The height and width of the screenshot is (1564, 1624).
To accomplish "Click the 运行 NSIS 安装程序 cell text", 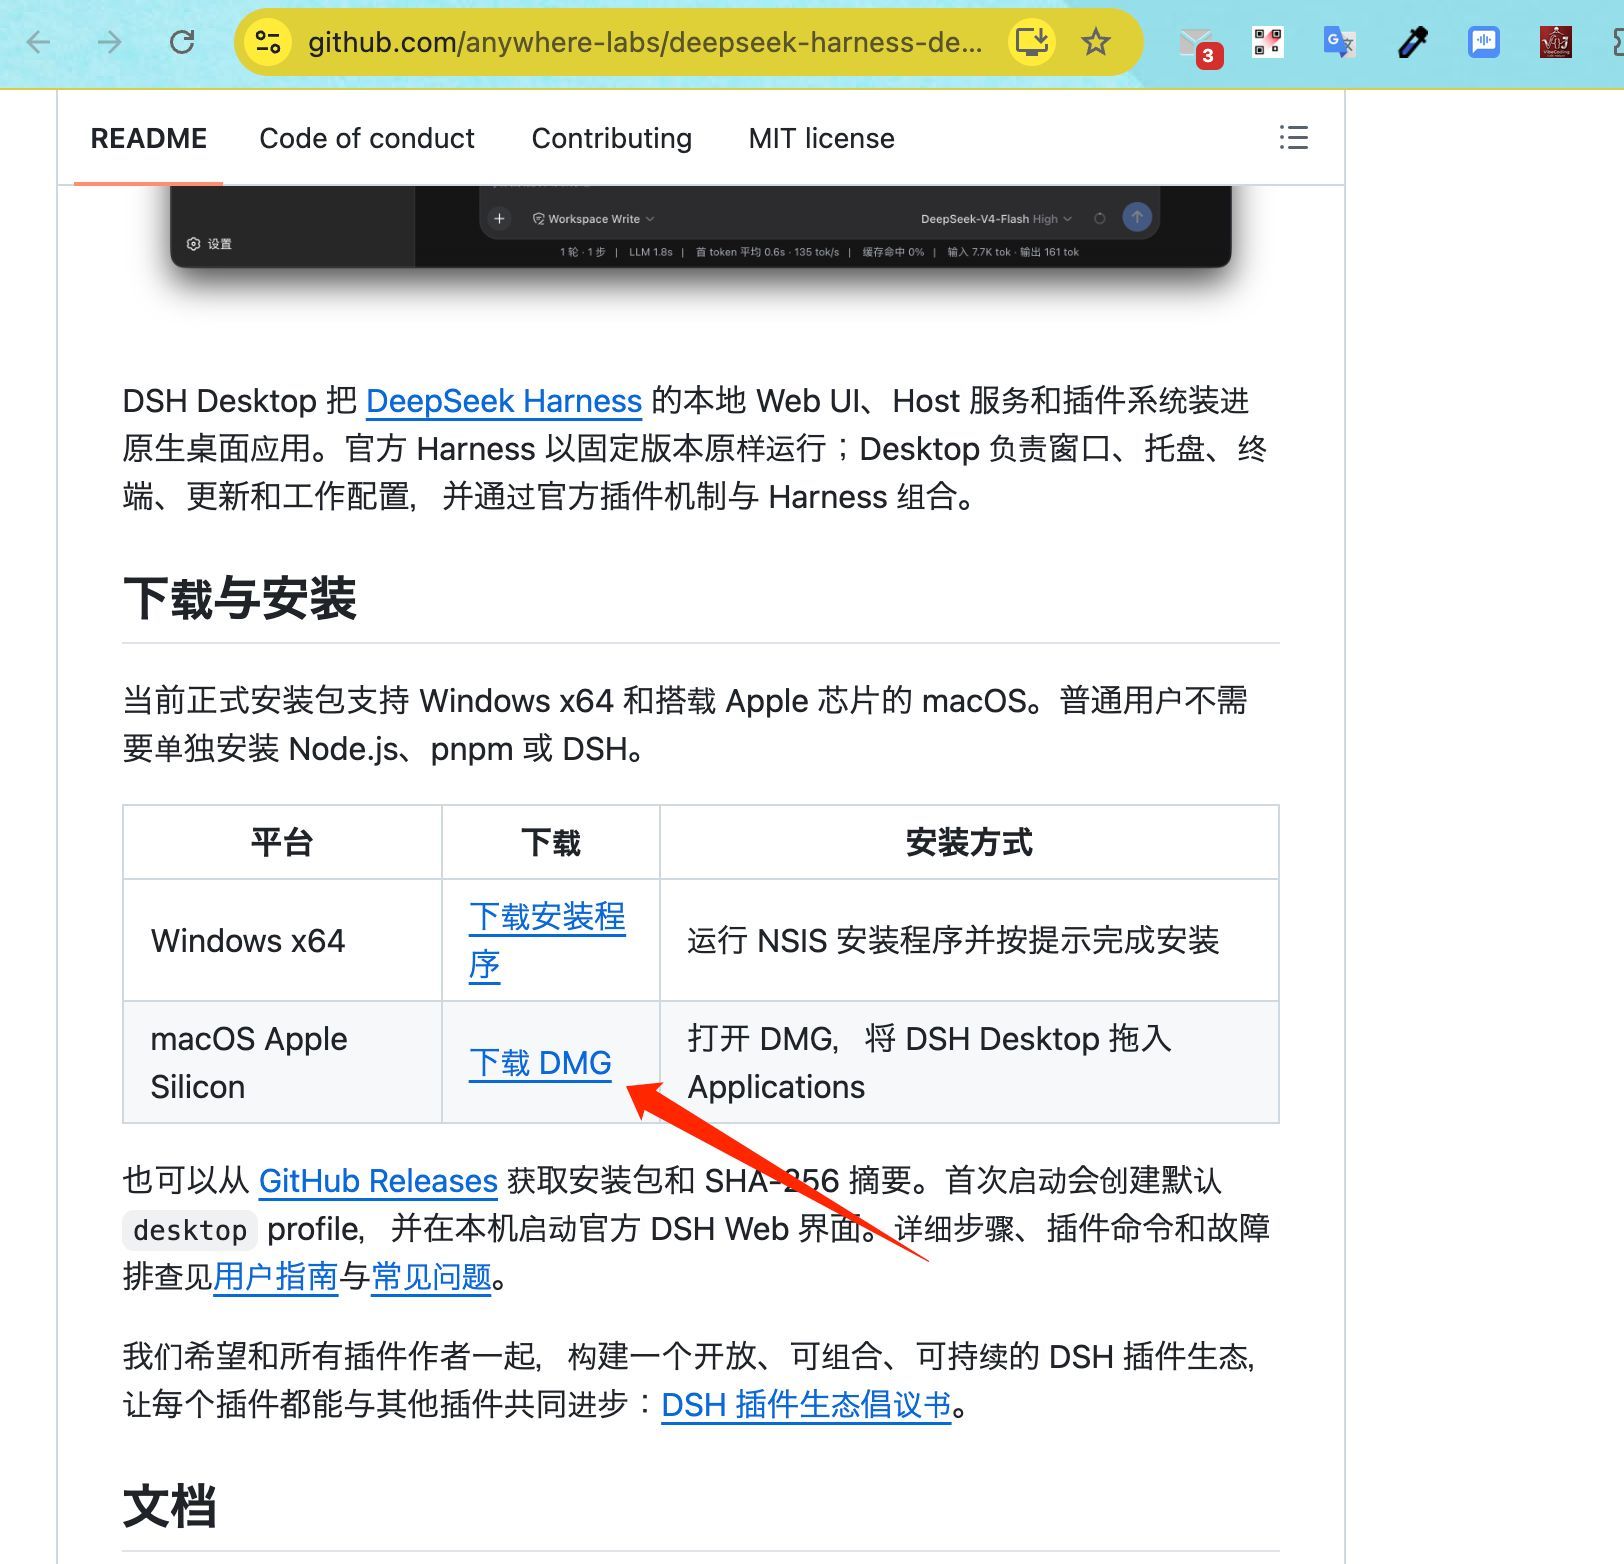I will (953, 941).
